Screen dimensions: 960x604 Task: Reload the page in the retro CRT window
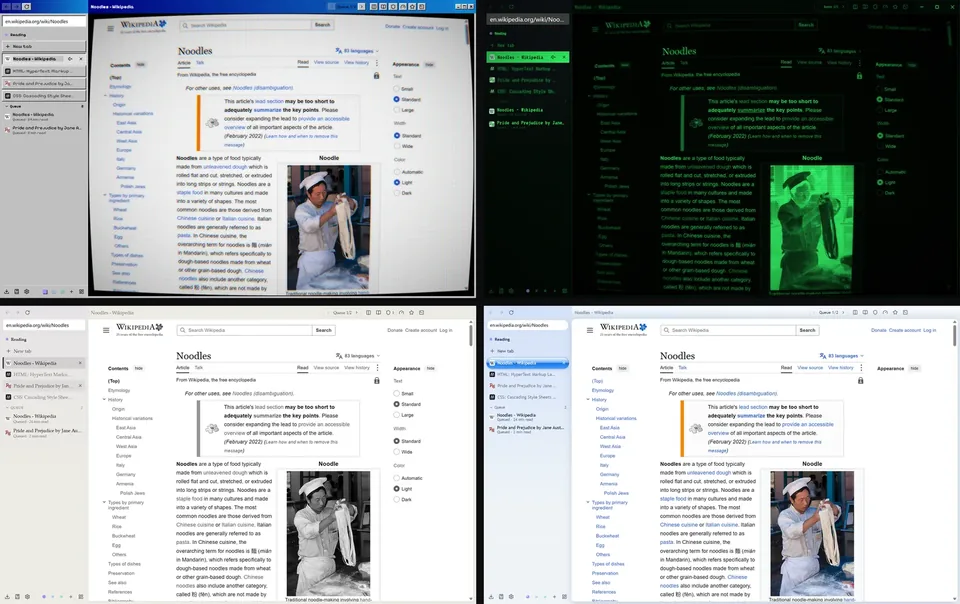pyautogui.click(x=26, y=7)
